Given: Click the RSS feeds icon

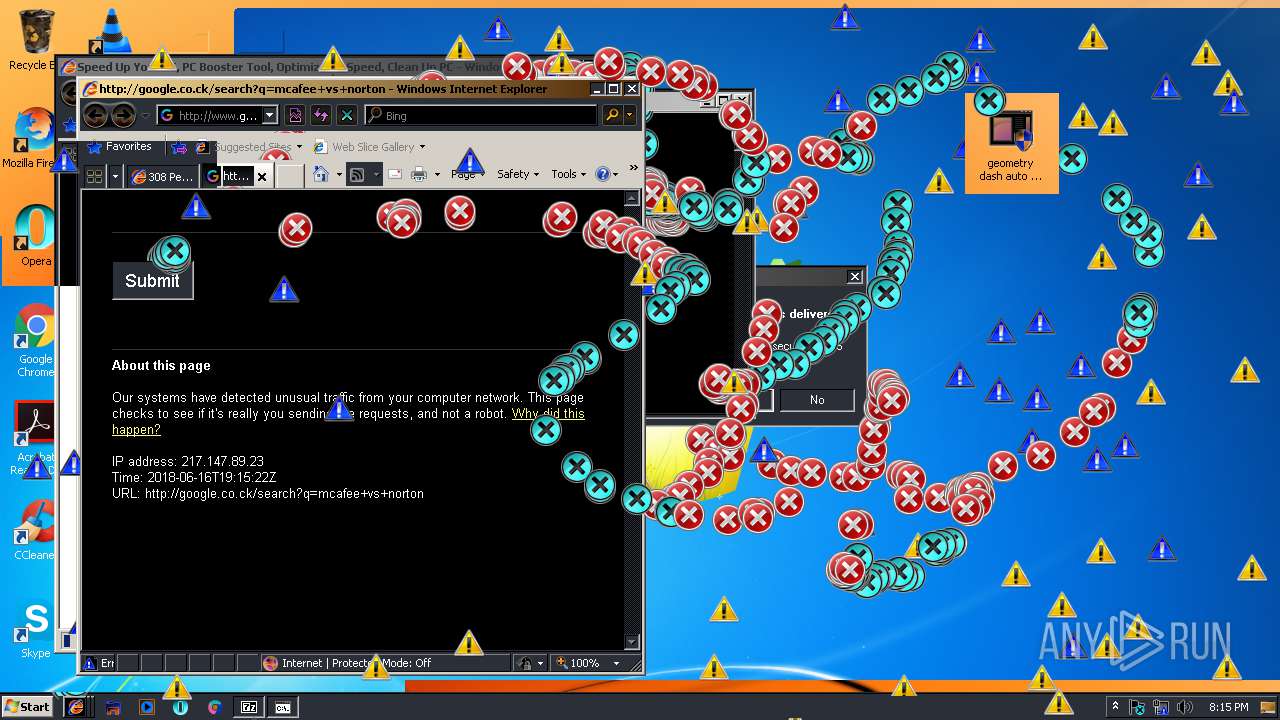Looking at the screenshot, I should click(x=356, y=174).
